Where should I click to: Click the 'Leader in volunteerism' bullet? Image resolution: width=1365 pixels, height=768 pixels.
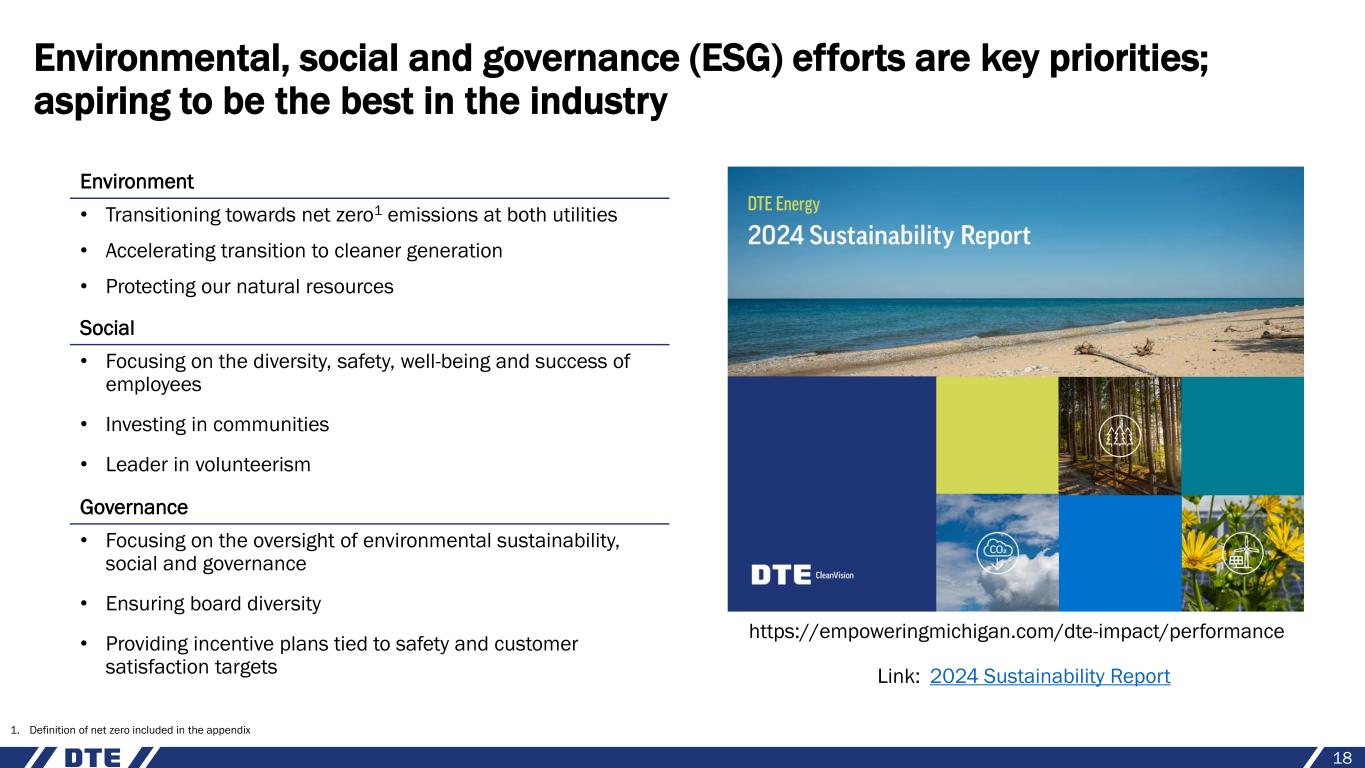pyautogui.click(x=208, y=465)
